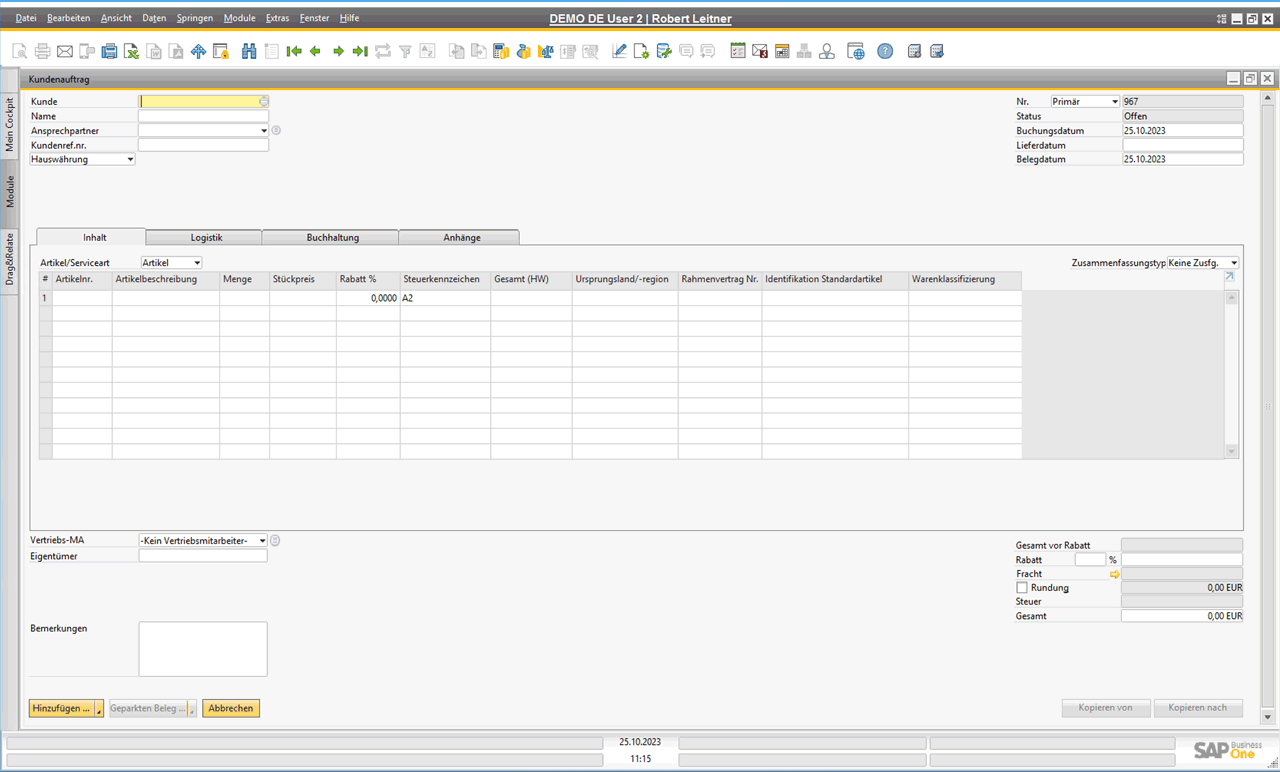The image size is (1280, 772).
Task: Open the Kunde selection list icon
Action: pos(264,101)
